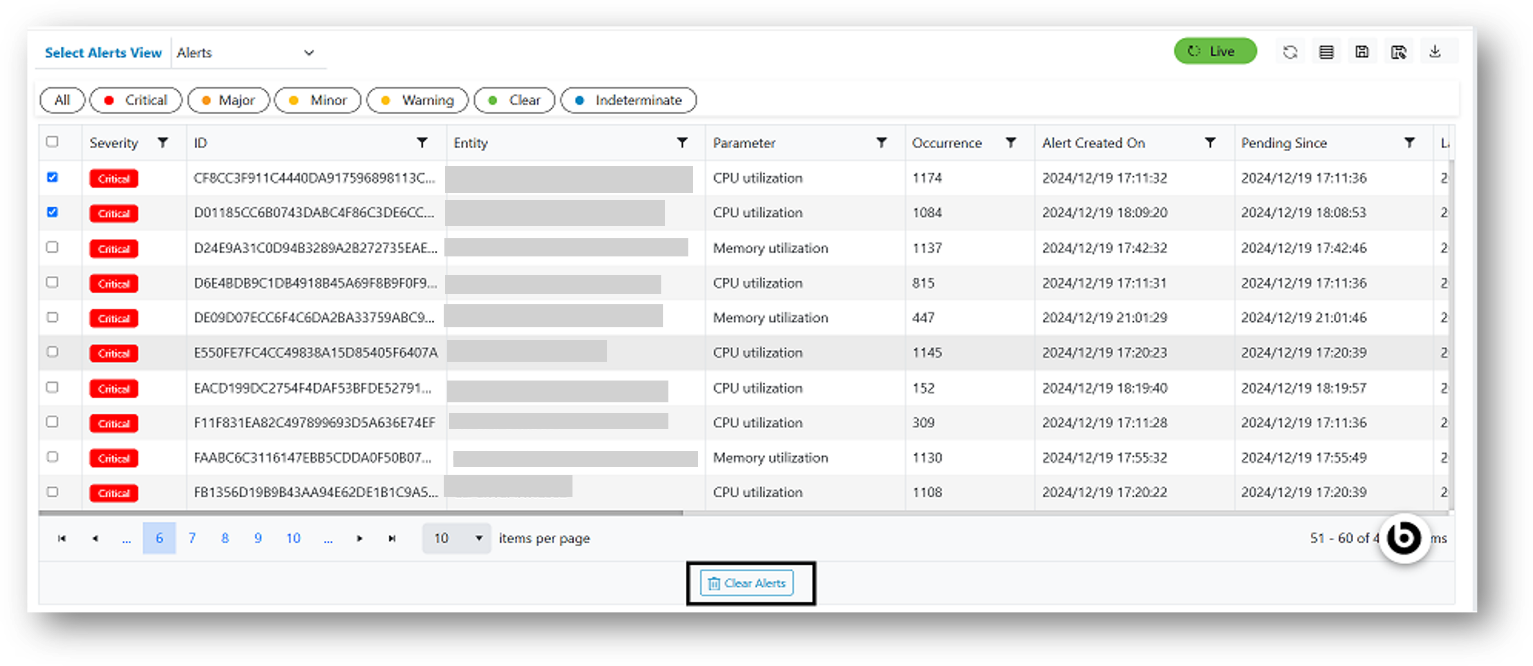The height and width of the screenshot is (666, 1533).
Task: Go to first page of alerts
Action: coord(62,538)
